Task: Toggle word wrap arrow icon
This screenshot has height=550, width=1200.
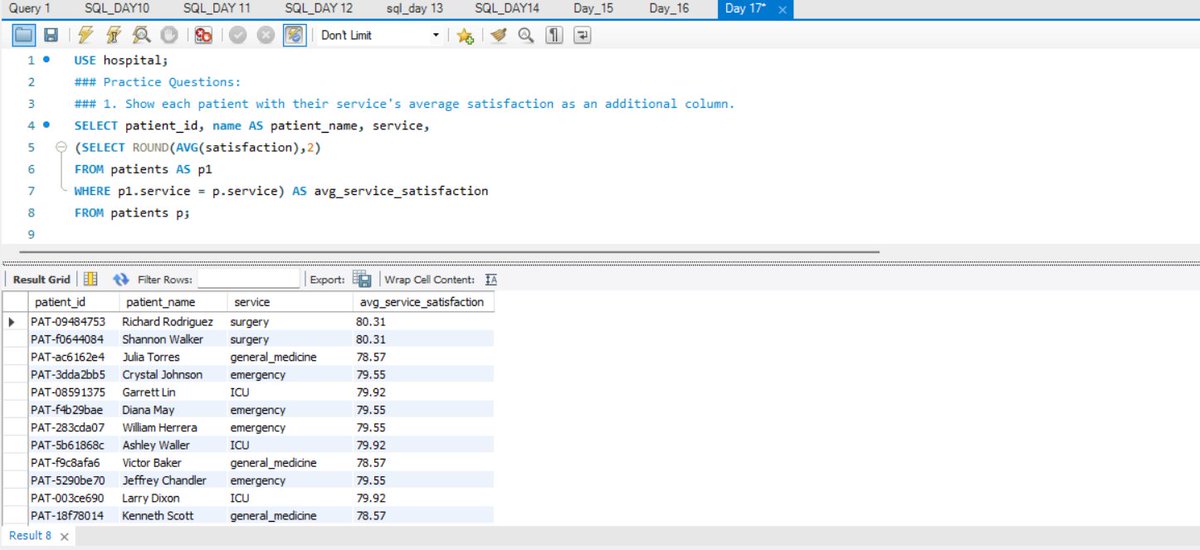Action: (582, 35)
